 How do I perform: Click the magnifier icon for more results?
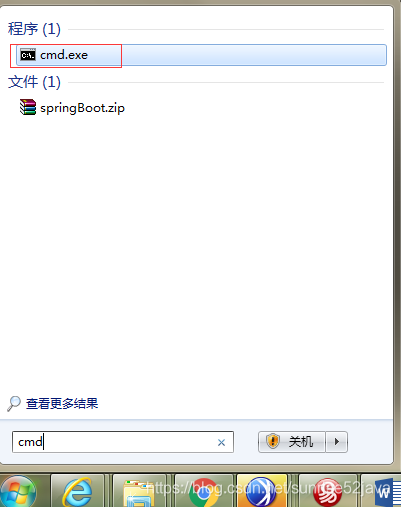[x=14, y=404]
